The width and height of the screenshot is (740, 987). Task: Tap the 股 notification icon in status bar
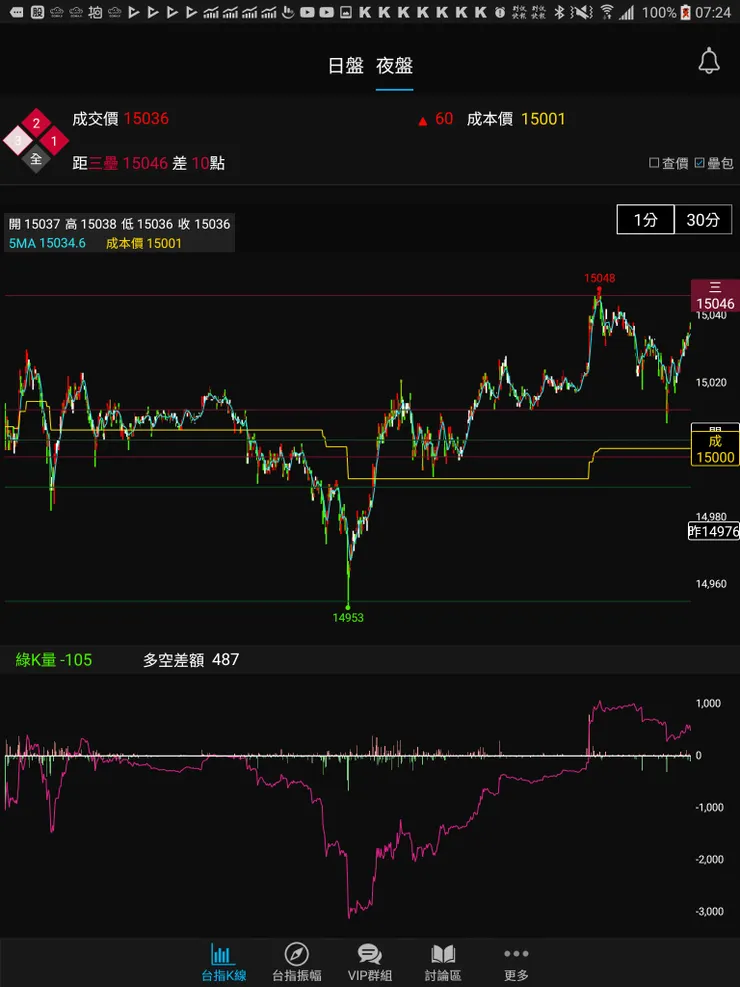click(36, 11)
